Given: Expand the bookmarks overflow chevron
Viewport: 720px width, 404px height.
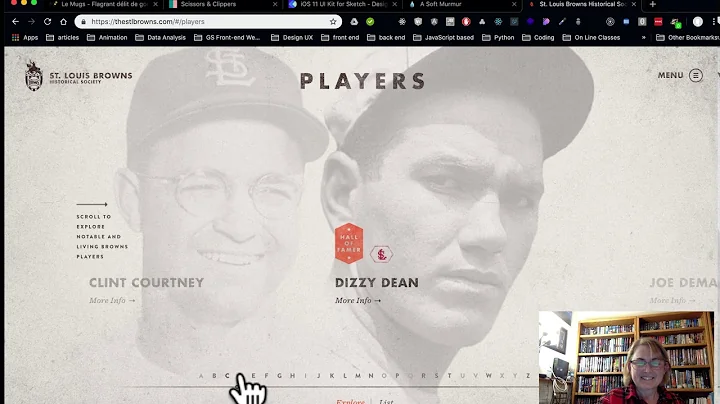Looking at the screenshot, I should [x=643, y=38].
